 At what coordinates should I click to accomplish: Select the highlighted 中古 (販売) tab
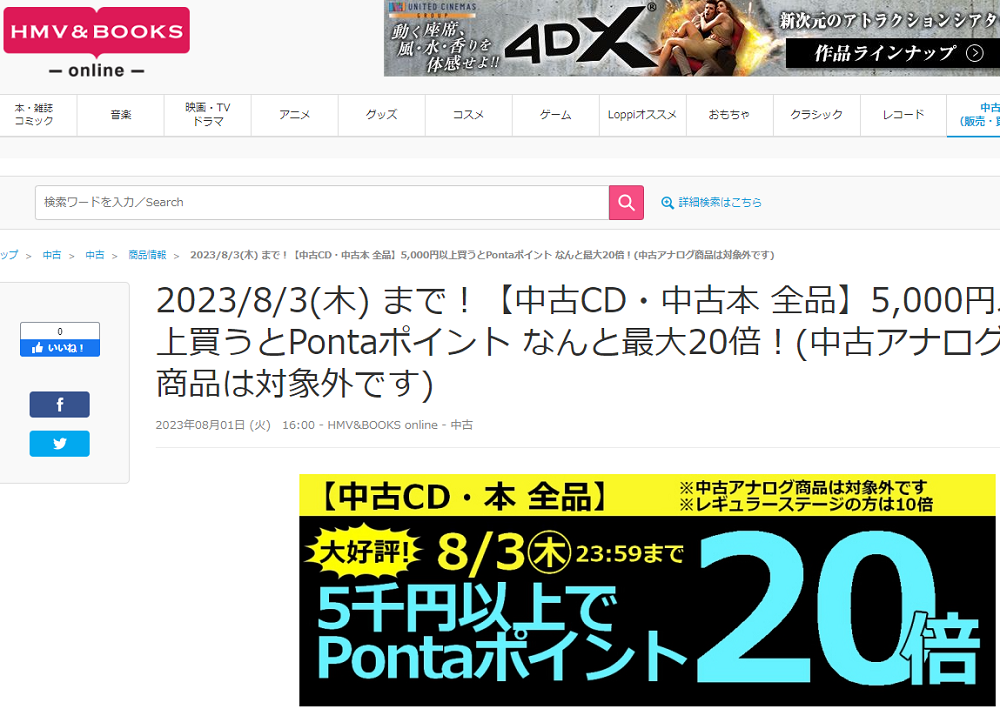(x=974, y=115)
